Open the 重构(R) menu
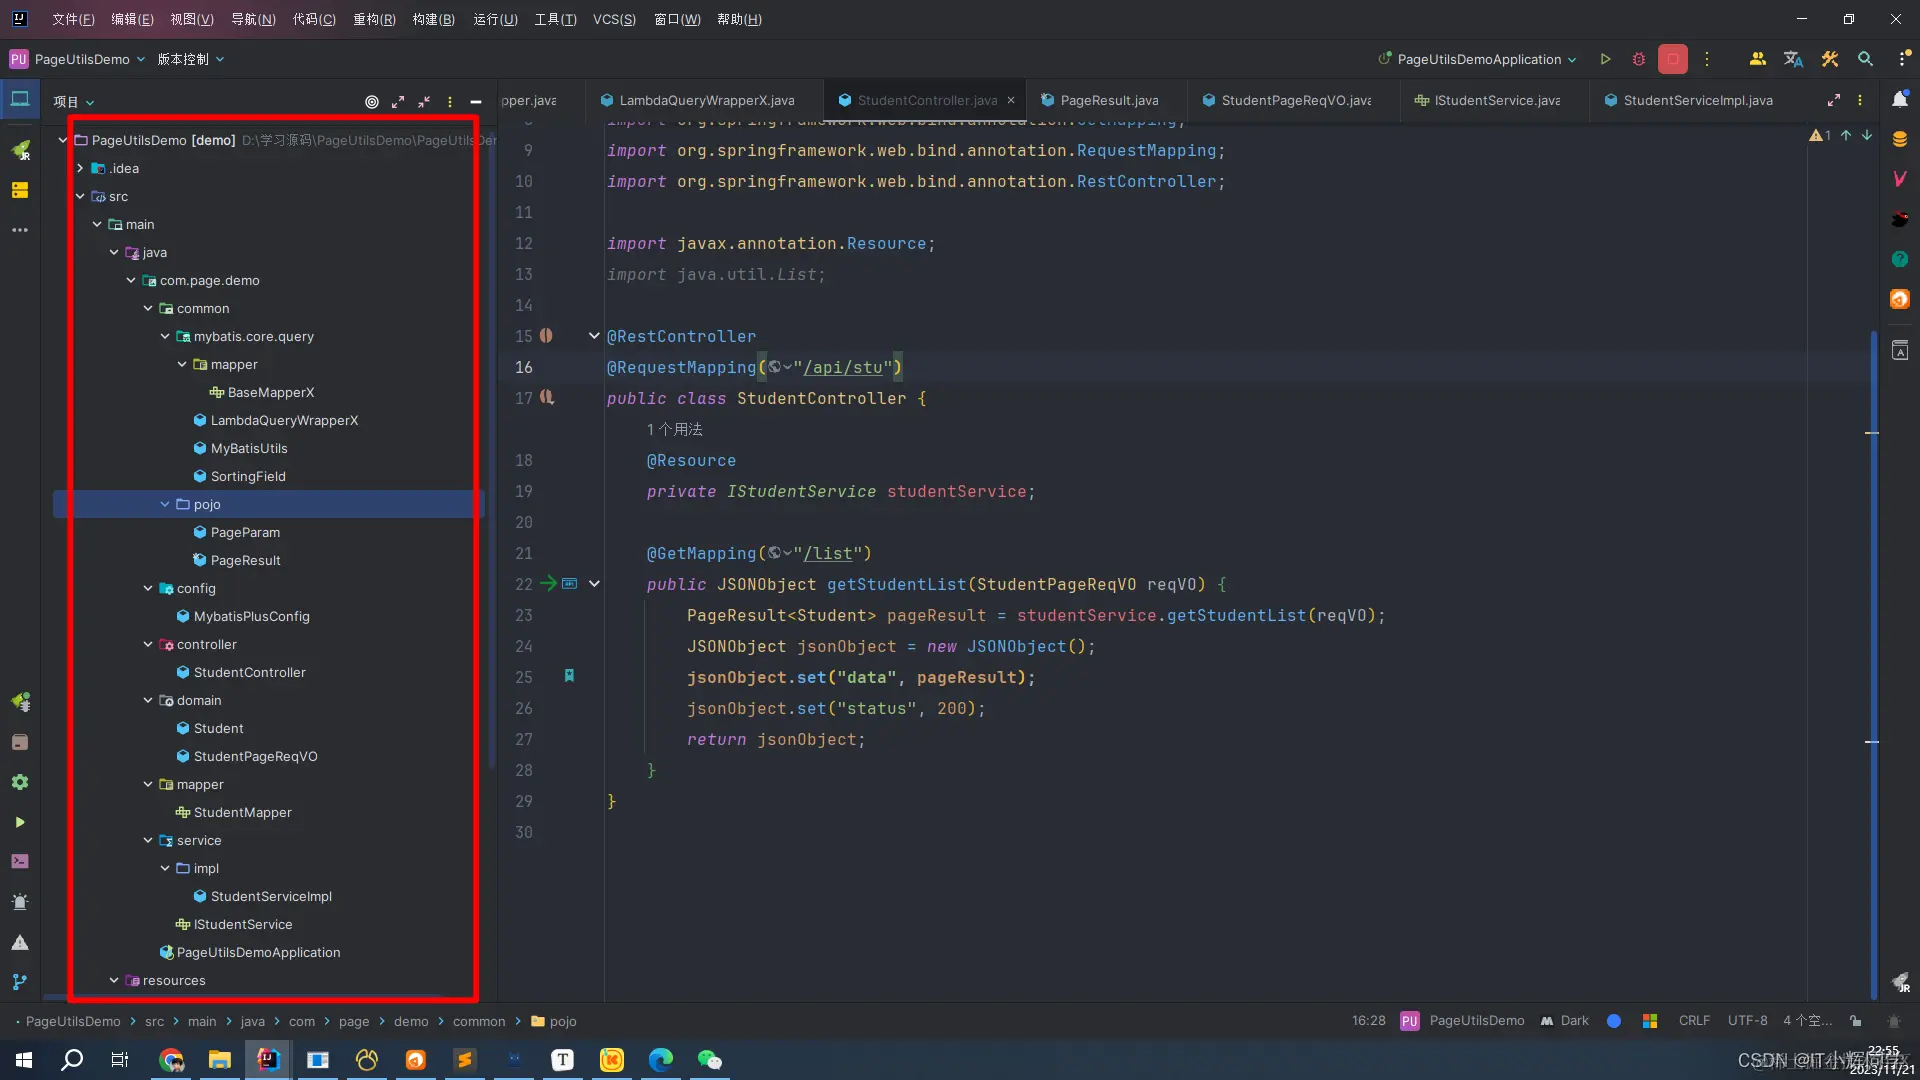The height and width of the screenshot is (1080, 1920). tap(374, 19)
